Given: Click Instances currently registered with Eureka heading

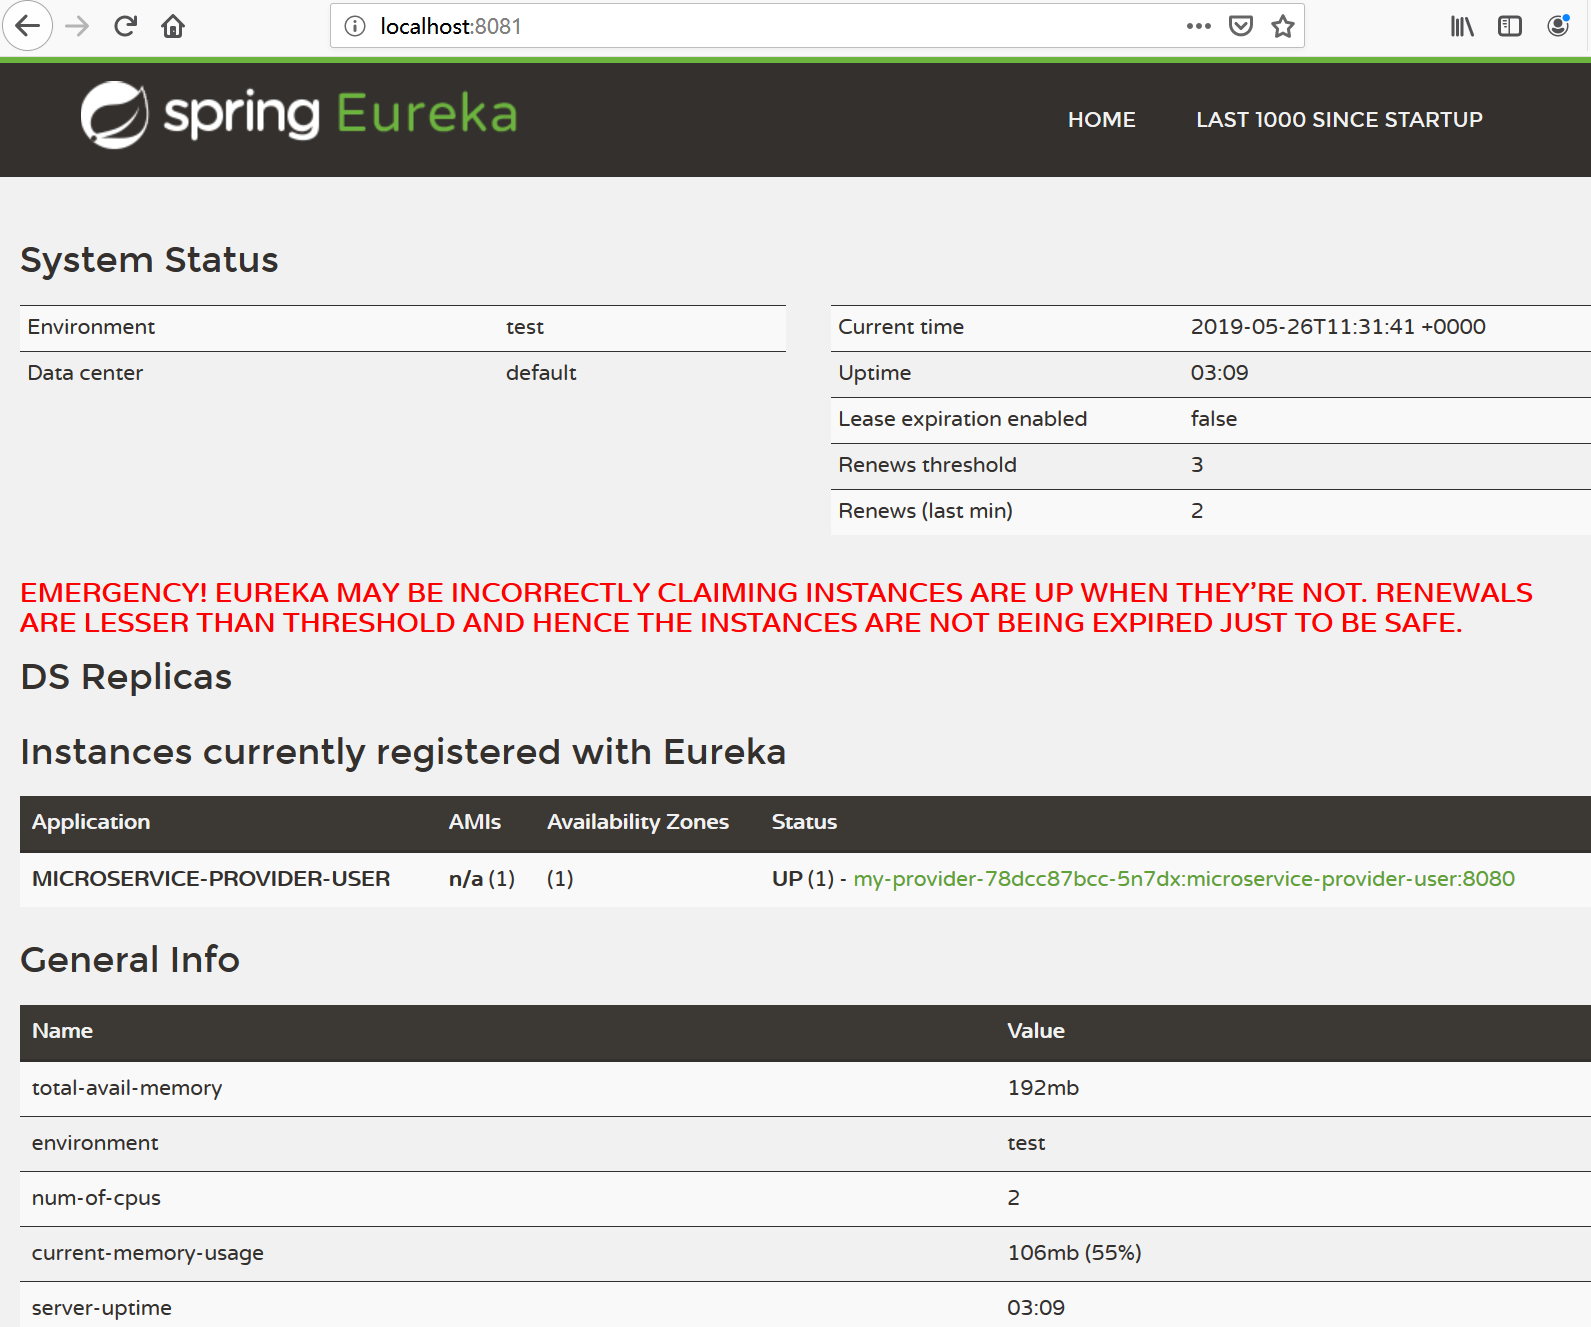Looking at the screenshot, I should coord(403,752).
